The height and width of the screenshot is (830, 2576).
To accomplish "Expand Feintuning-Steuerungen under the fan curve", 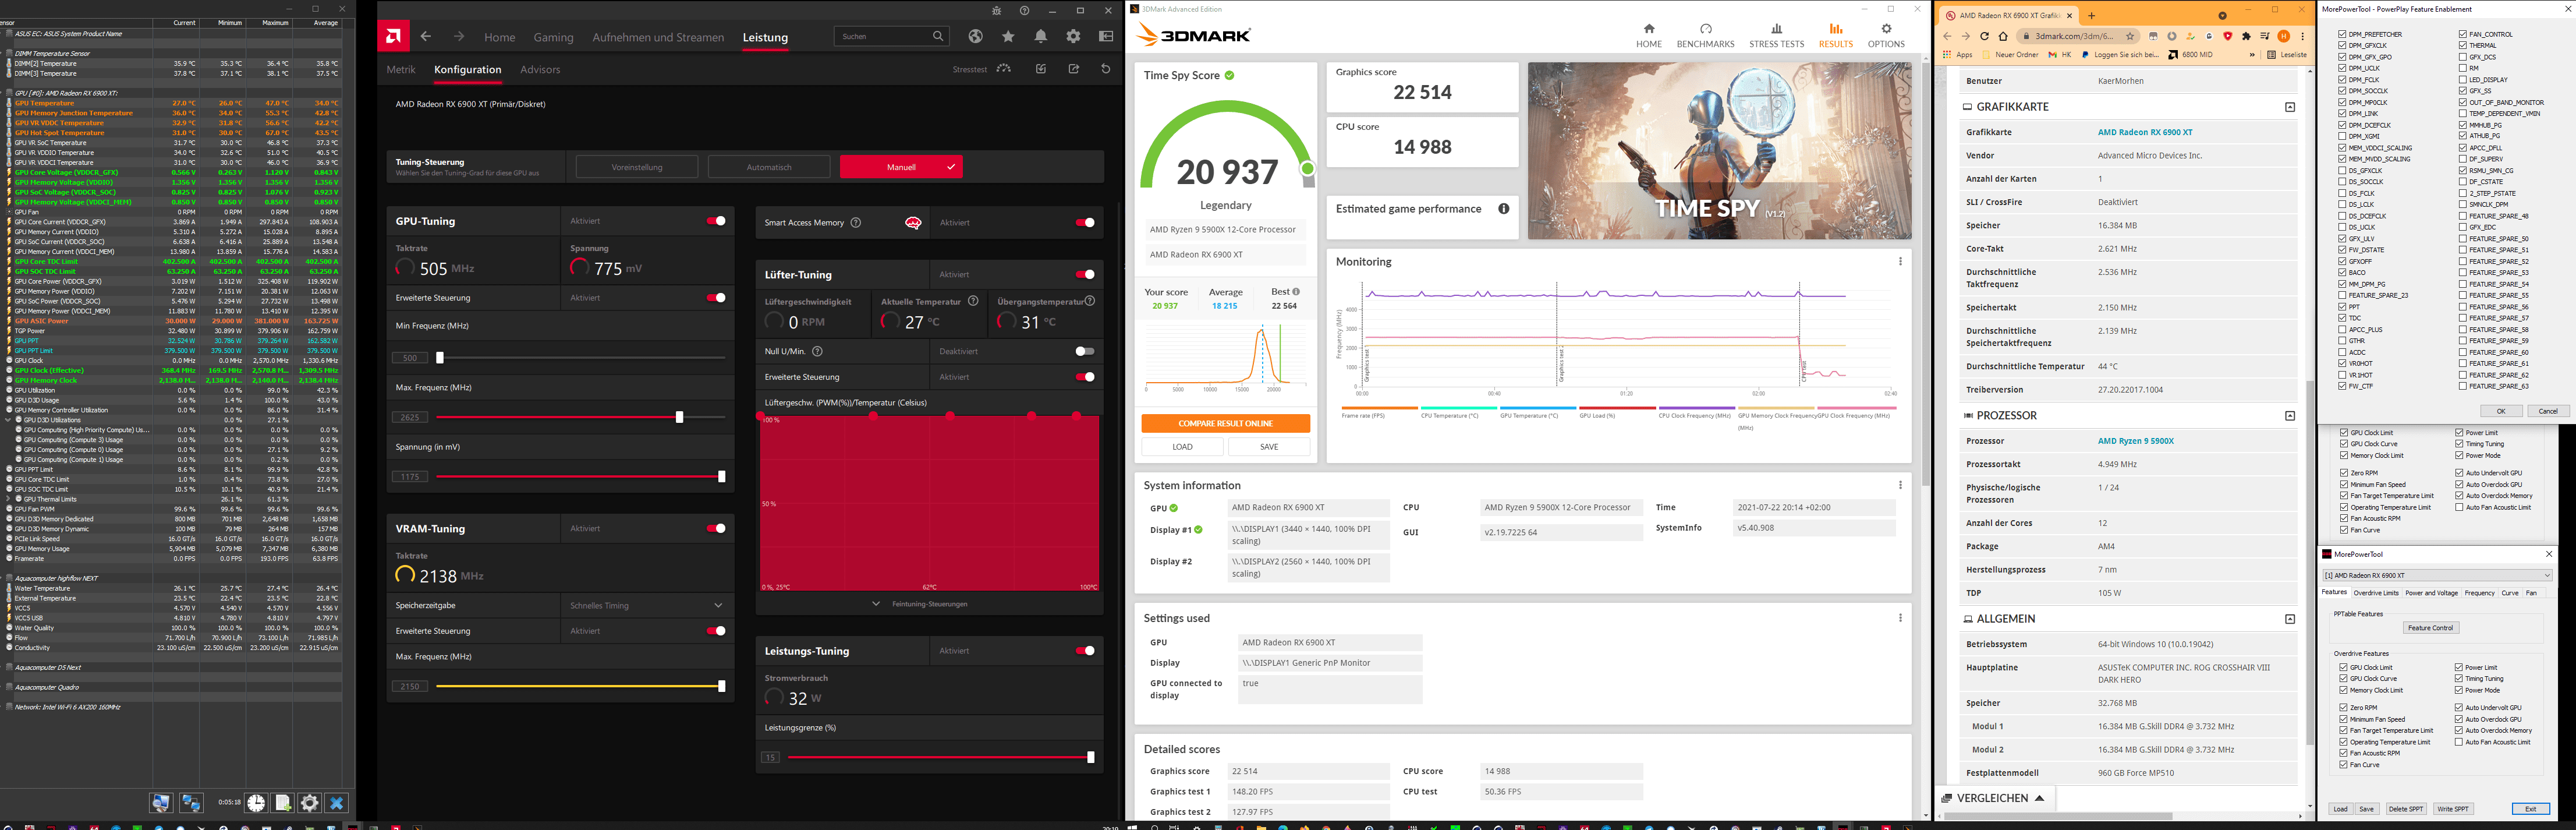I will click(929, 604).
